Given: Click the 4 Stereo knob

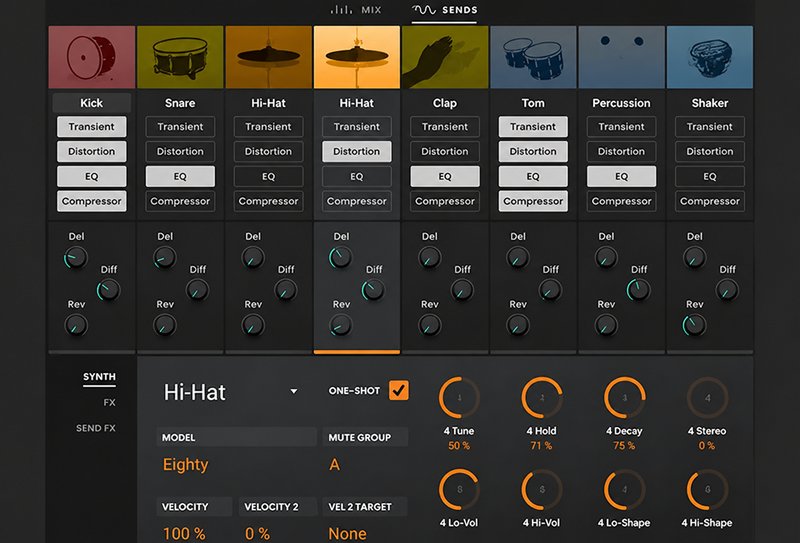Looking at the screenshot, I should (x=707, y=398).
